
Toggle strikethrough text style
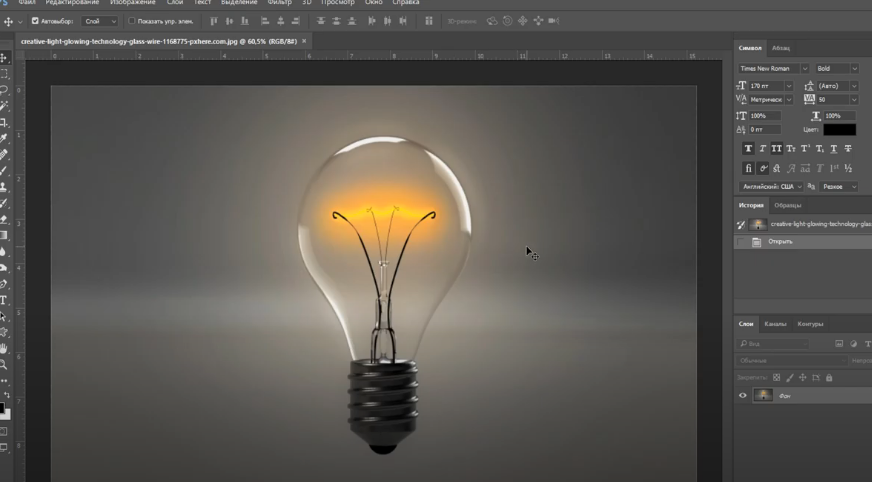848,148
